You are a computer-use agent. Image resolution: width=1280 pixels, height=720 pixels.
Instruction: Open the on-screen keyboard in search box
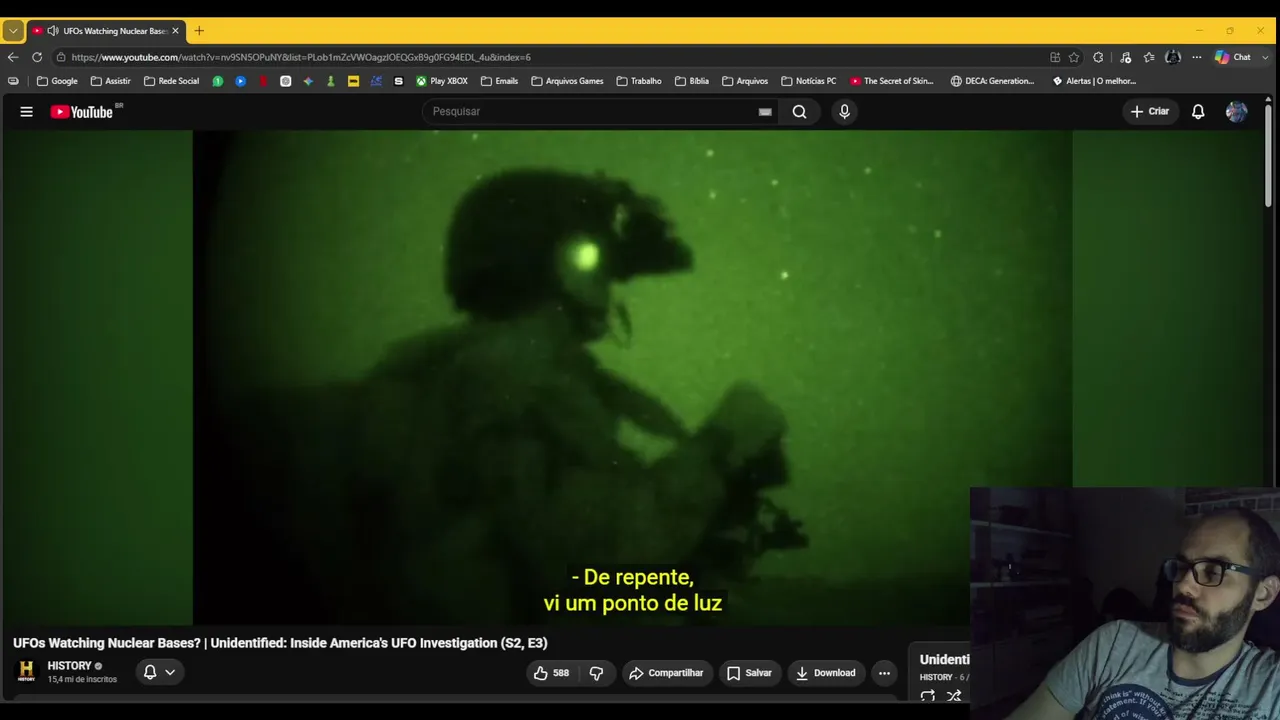765,112
